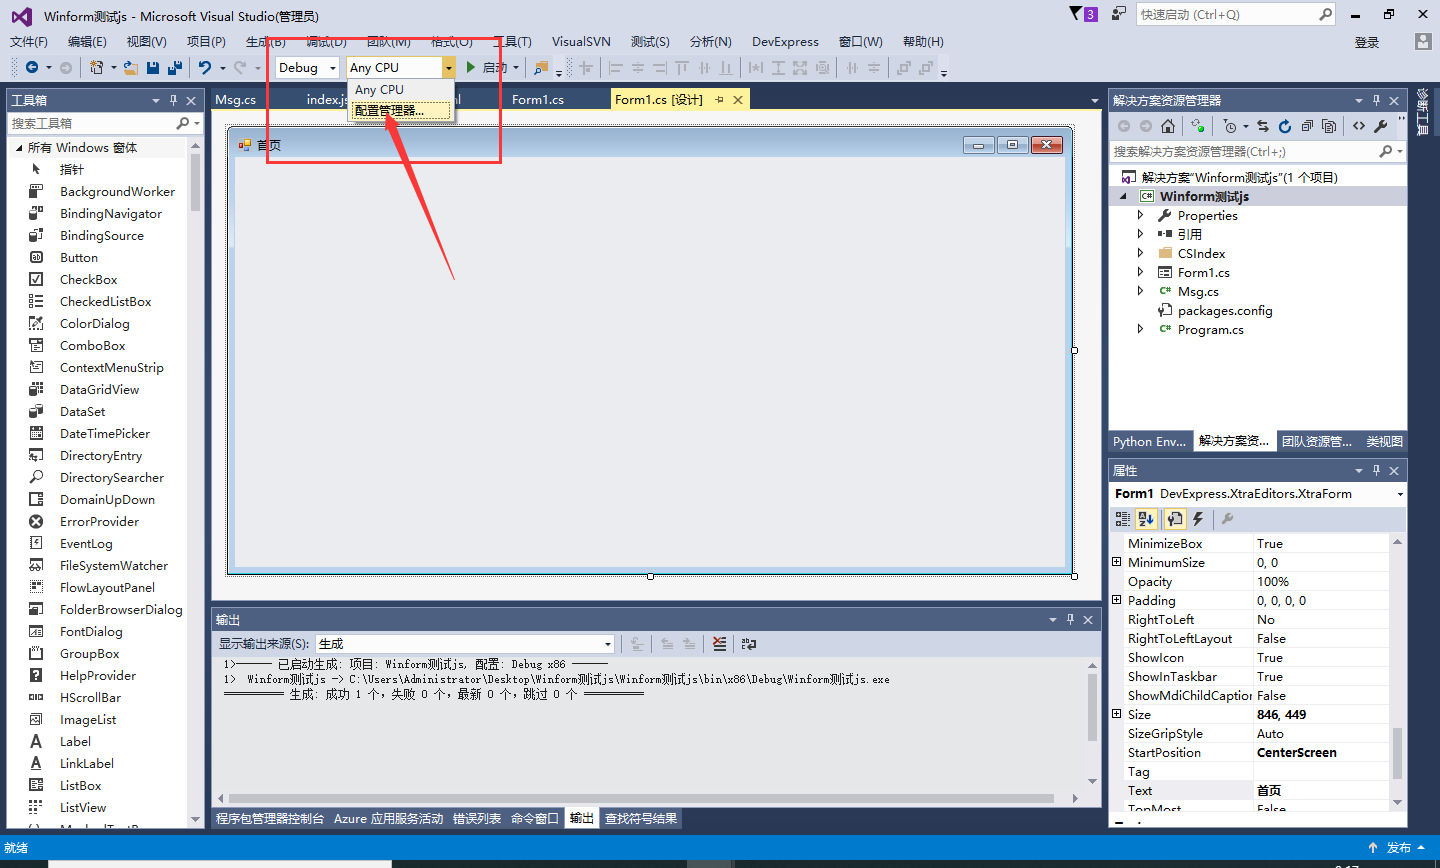Switch to the Python Env... tab

coord(1148,441)
